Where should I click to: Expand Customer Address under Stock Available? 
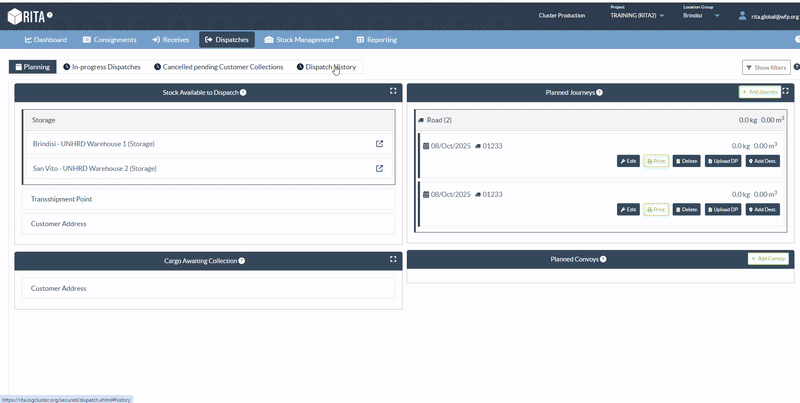(208, 224)
